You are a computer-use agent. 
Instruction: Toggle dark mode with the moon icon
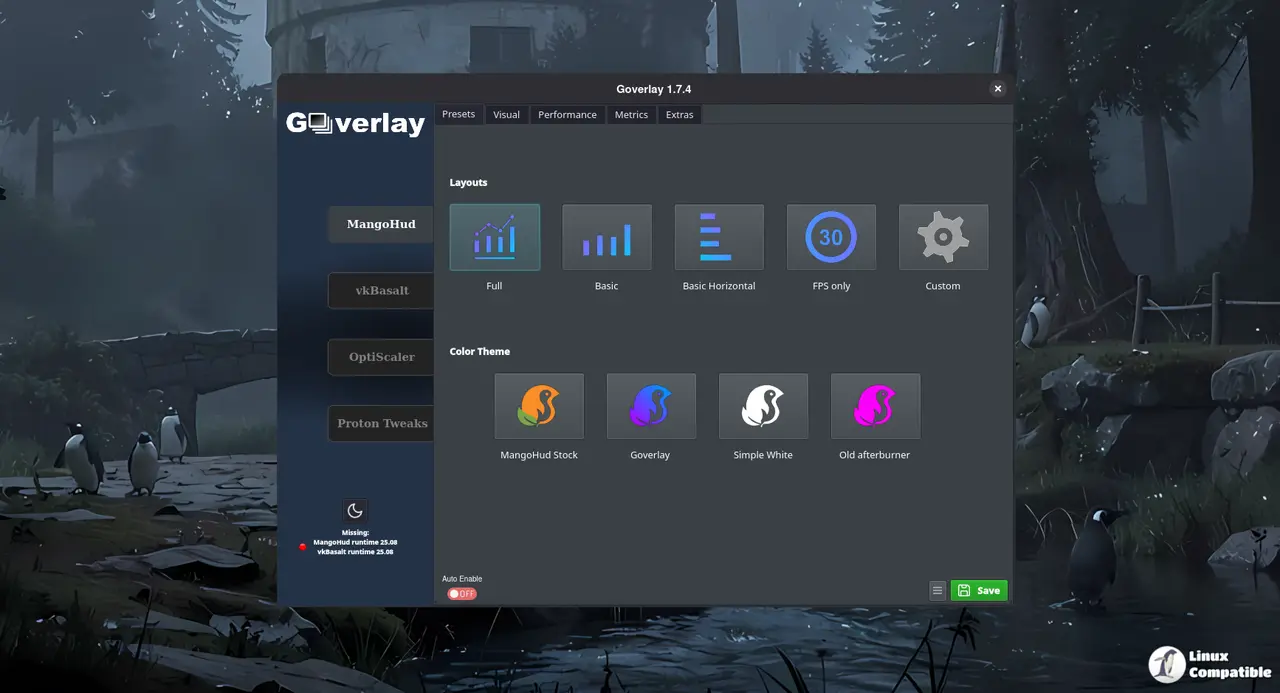tap(355, 511)
